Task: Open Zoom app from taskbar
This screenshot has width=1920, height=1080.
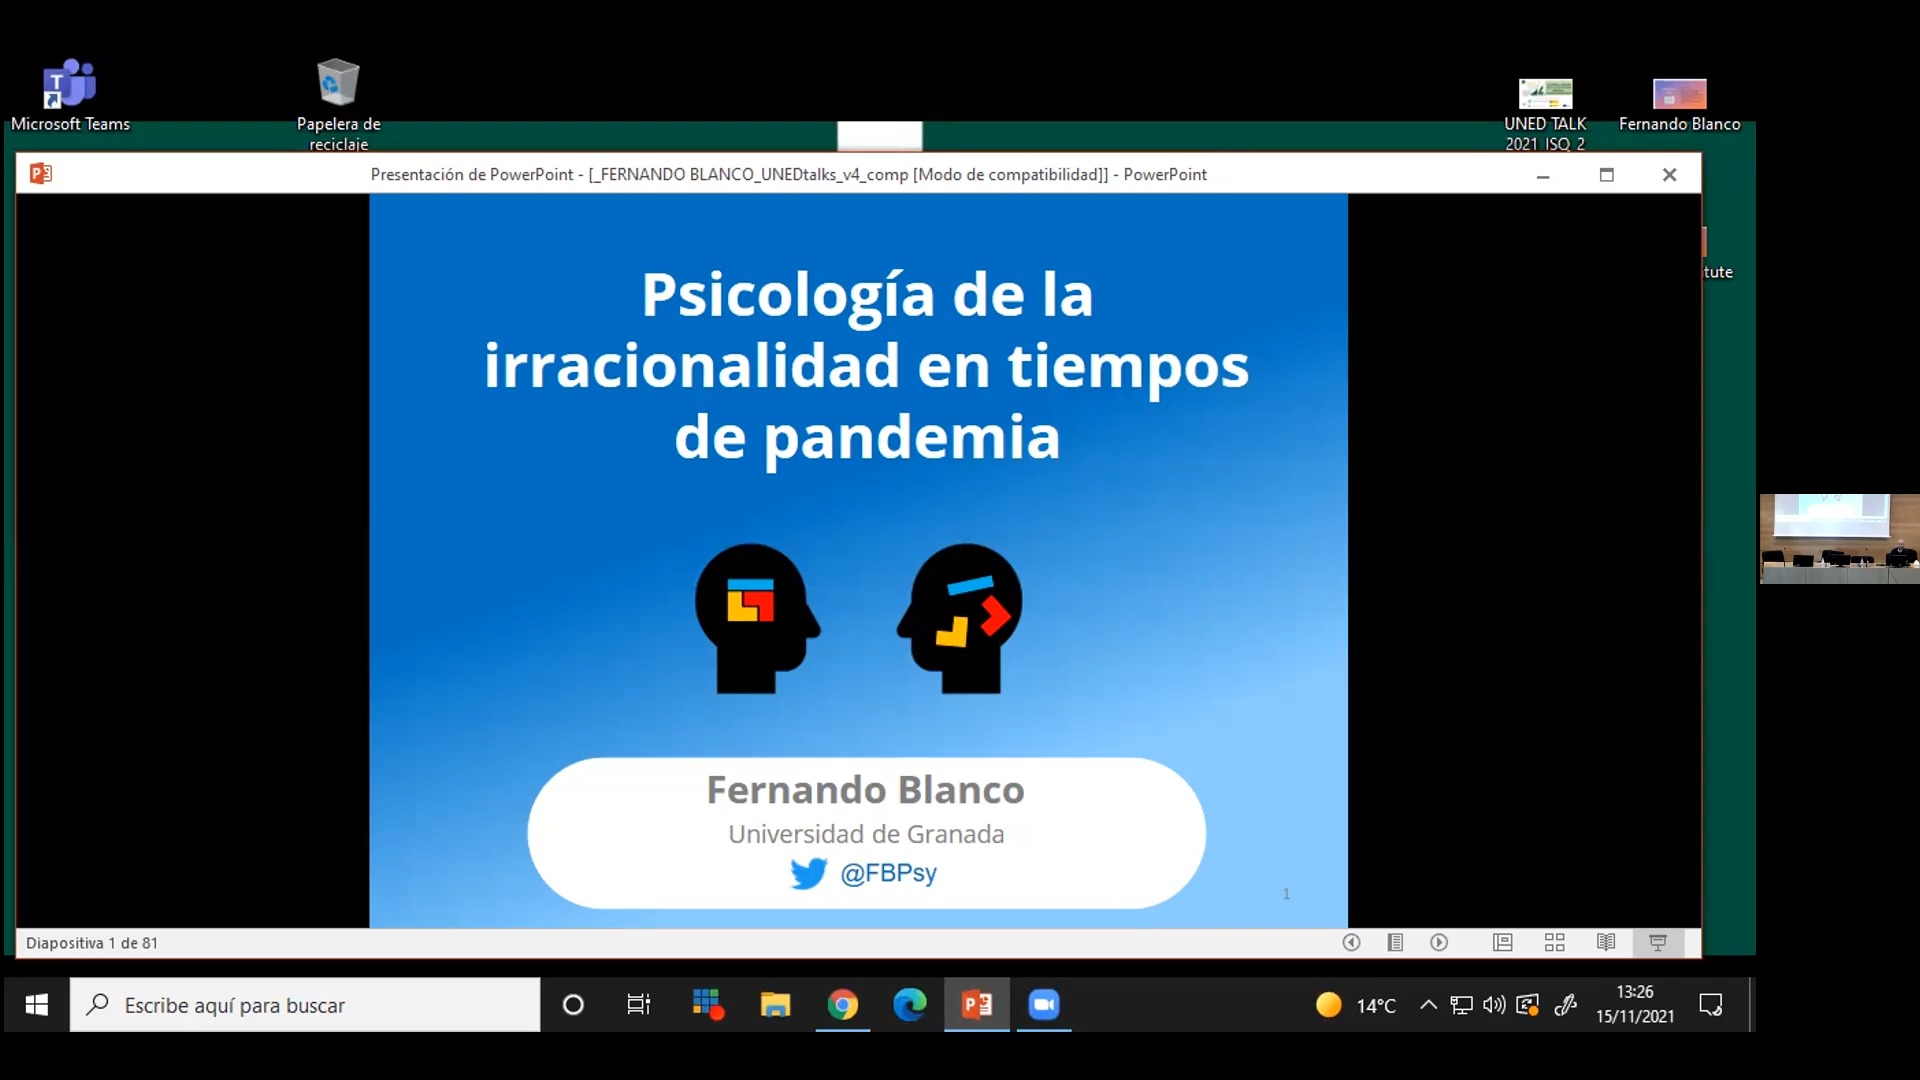Action: (1043, 1004)
